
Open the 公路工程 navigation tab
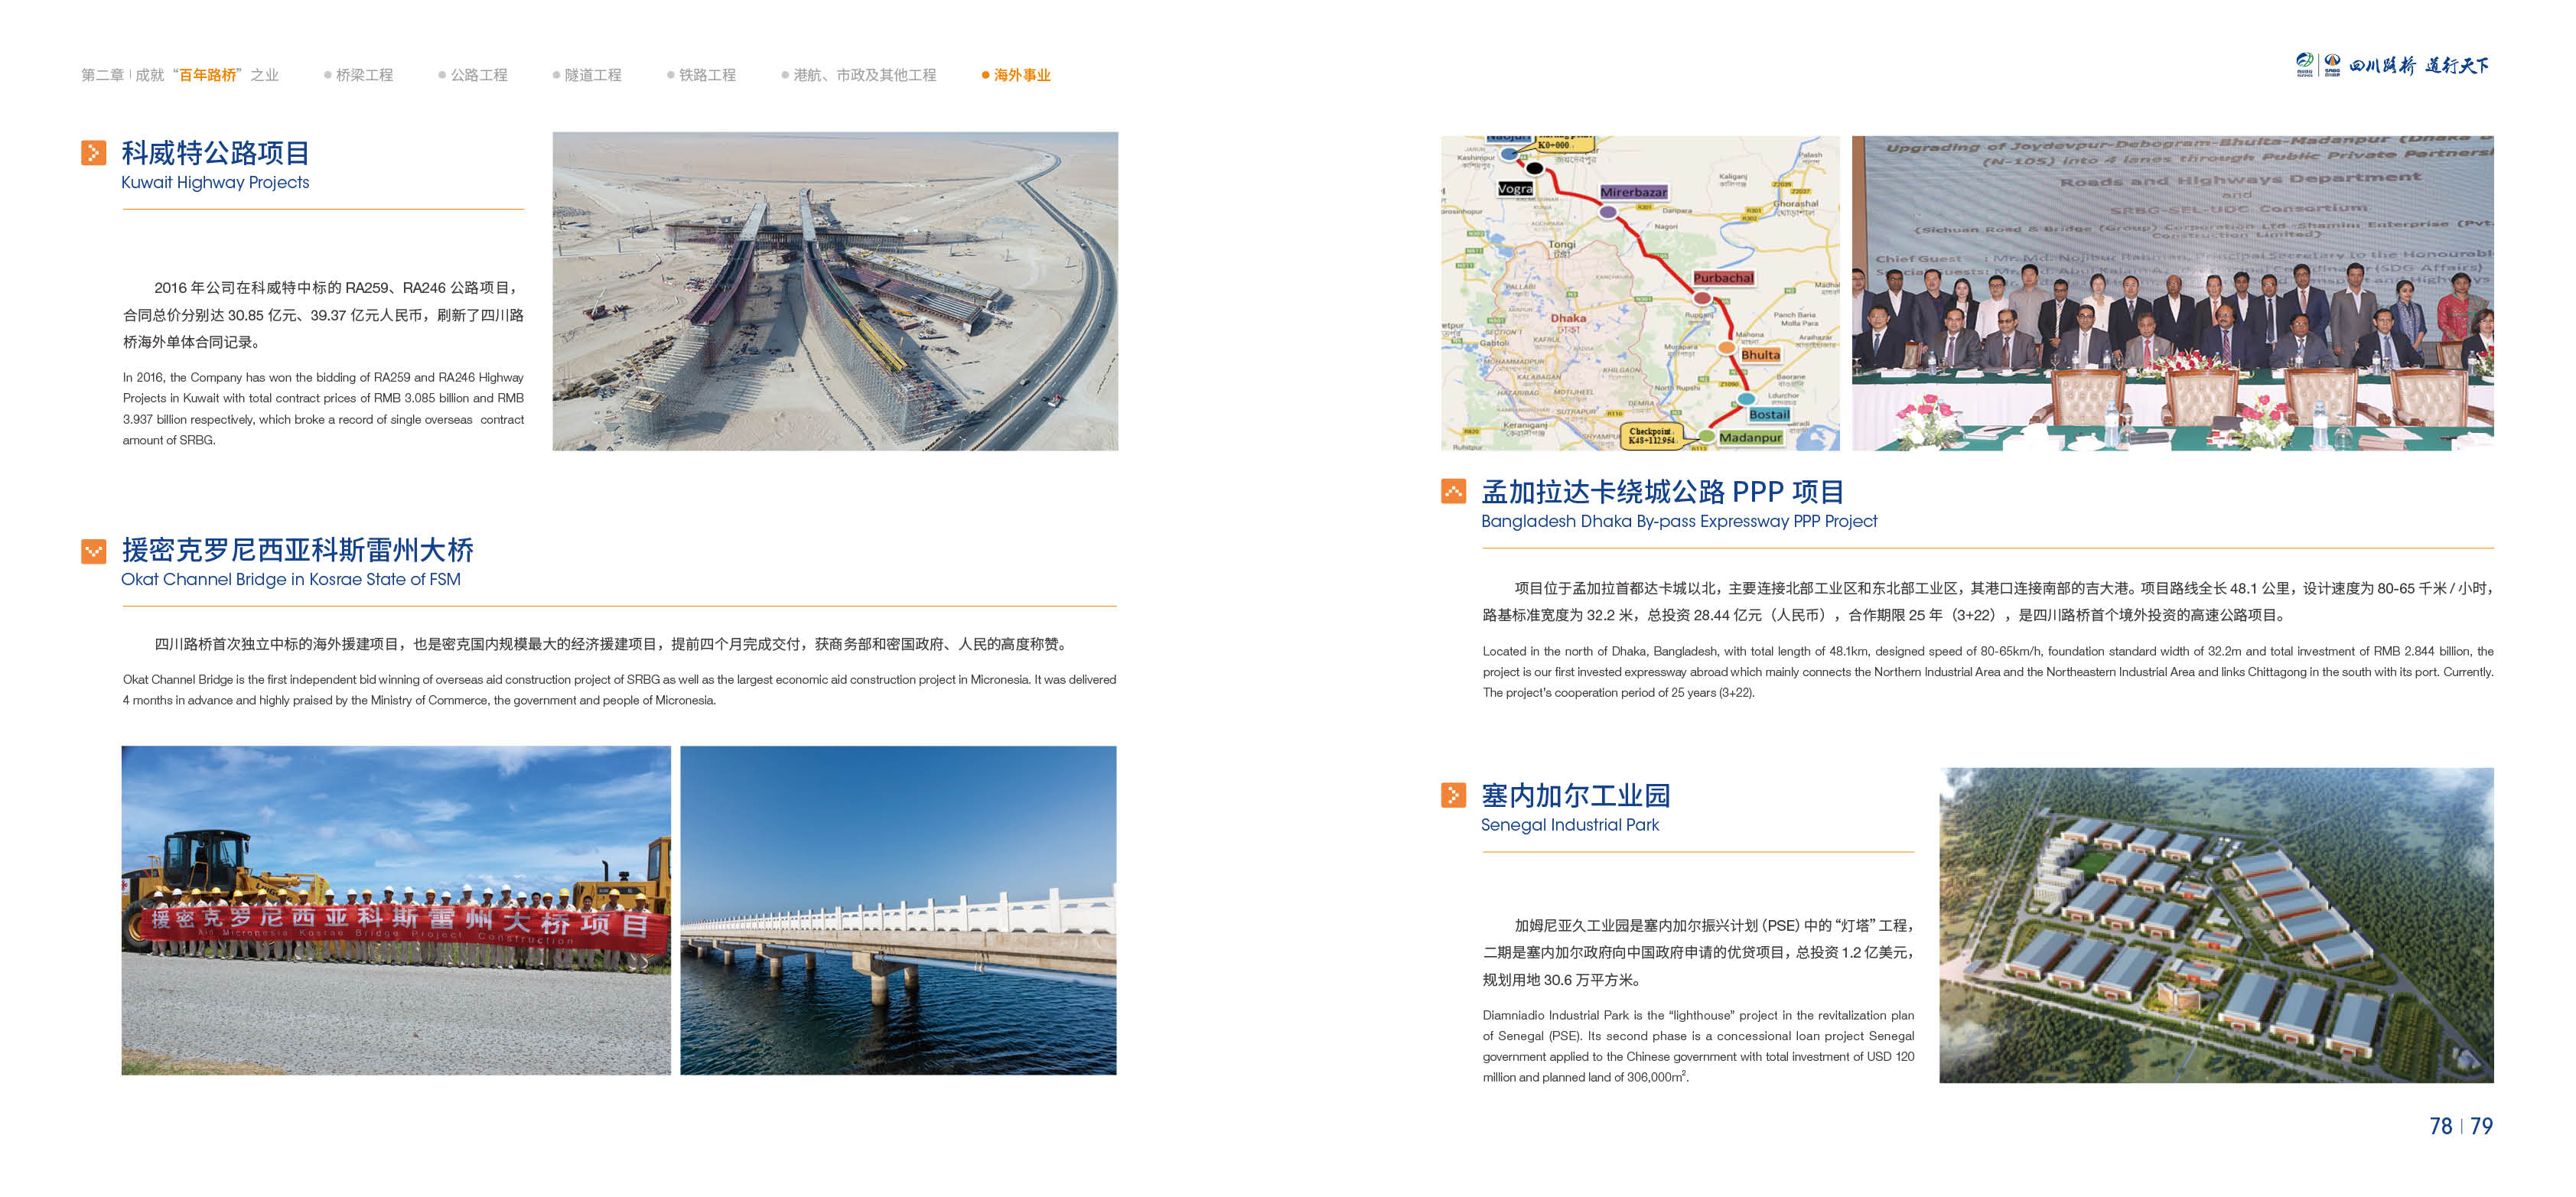click(478, 75)
